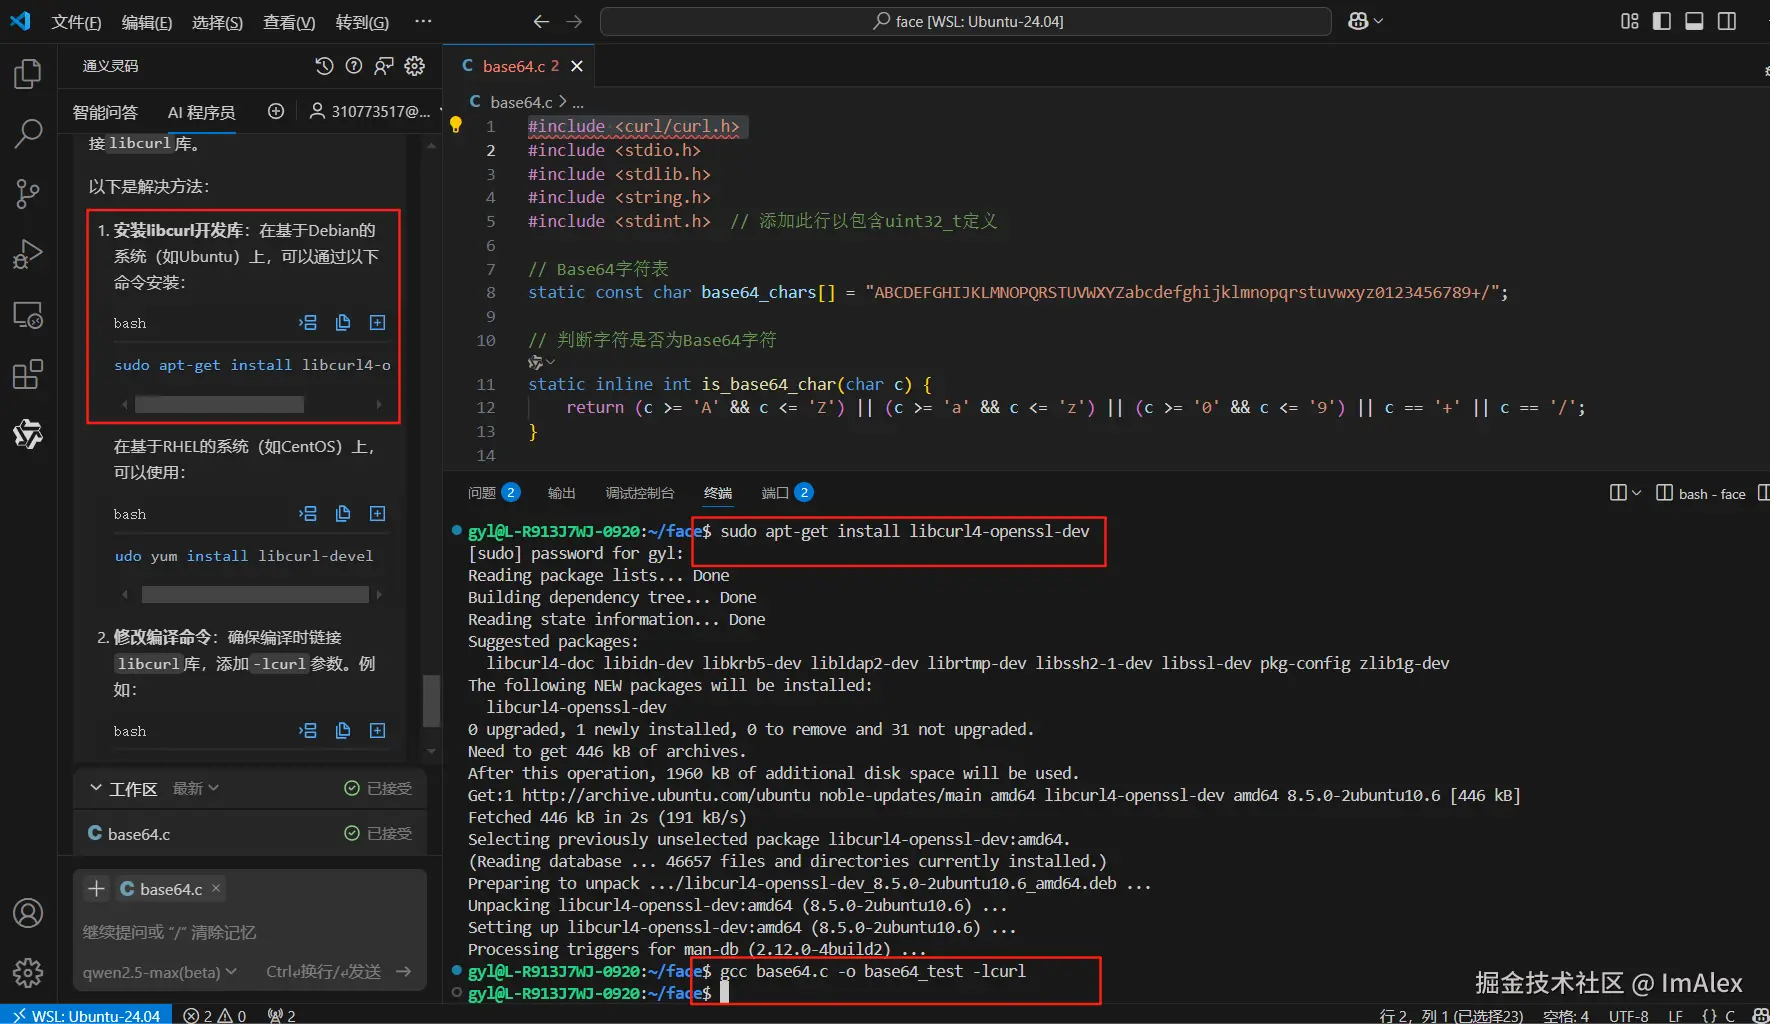This screenshot has height=1024, width=1770.
Task: Click UTF-8 encoding in status bar
Action: coord(1629,1015)
